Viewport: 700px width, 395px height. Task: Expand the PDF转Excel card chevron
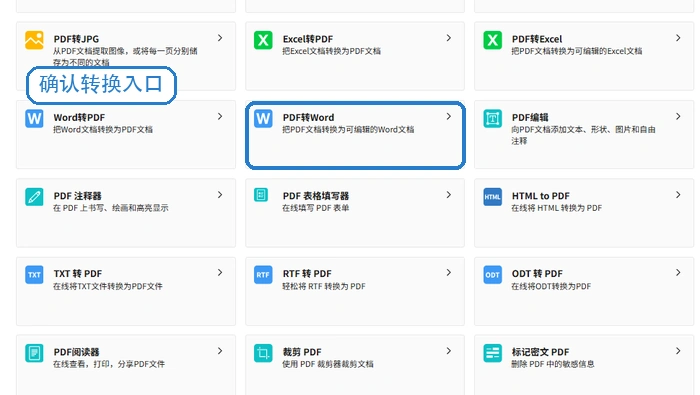click(x=678, y=38)
